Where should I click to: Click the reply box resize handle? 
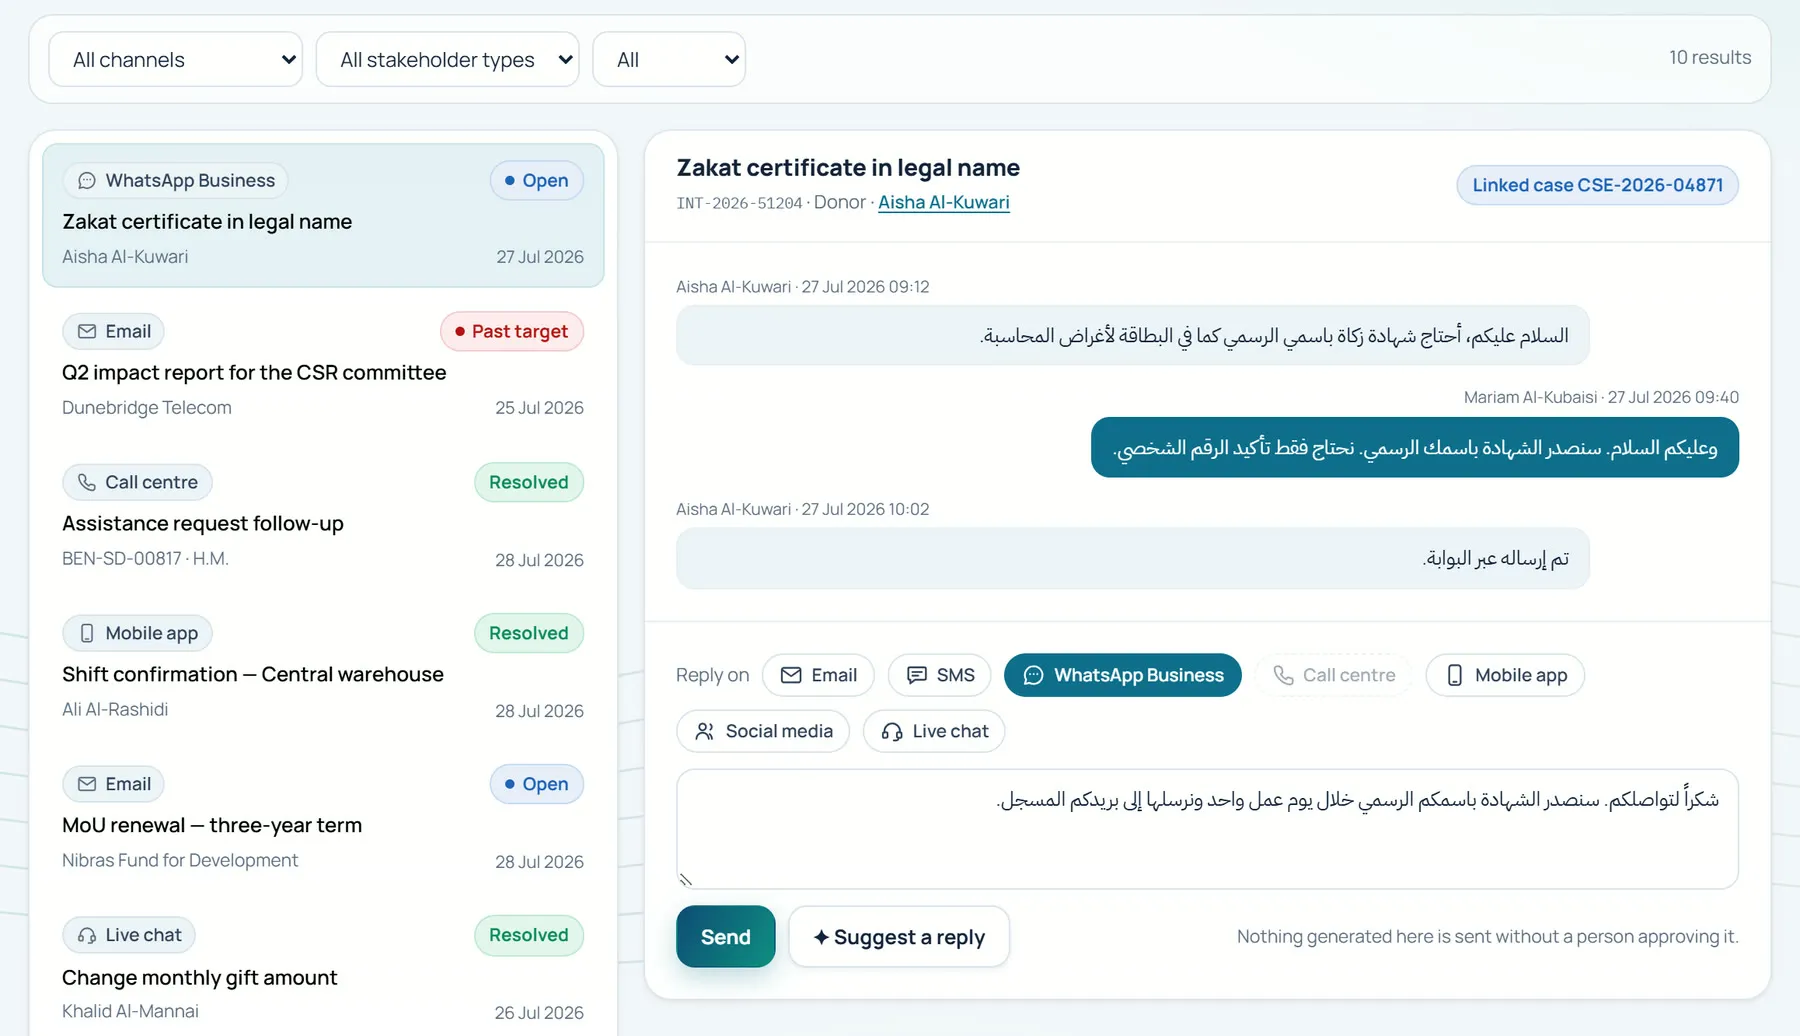(x=686, y=880)
